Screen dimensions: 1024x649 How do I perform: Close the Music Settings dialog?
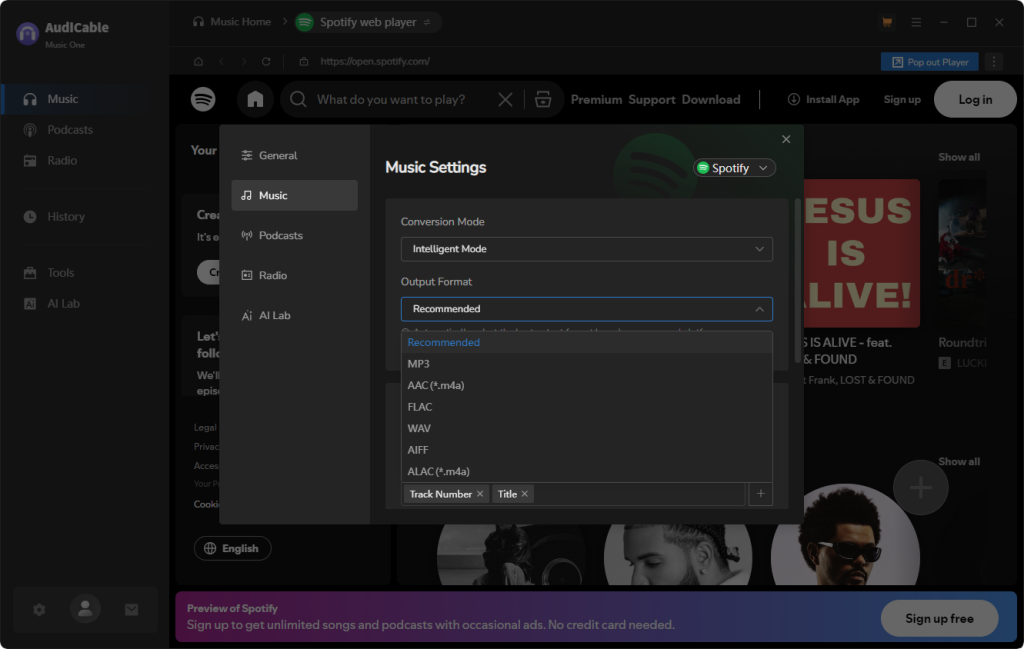[x=786, y=139]
